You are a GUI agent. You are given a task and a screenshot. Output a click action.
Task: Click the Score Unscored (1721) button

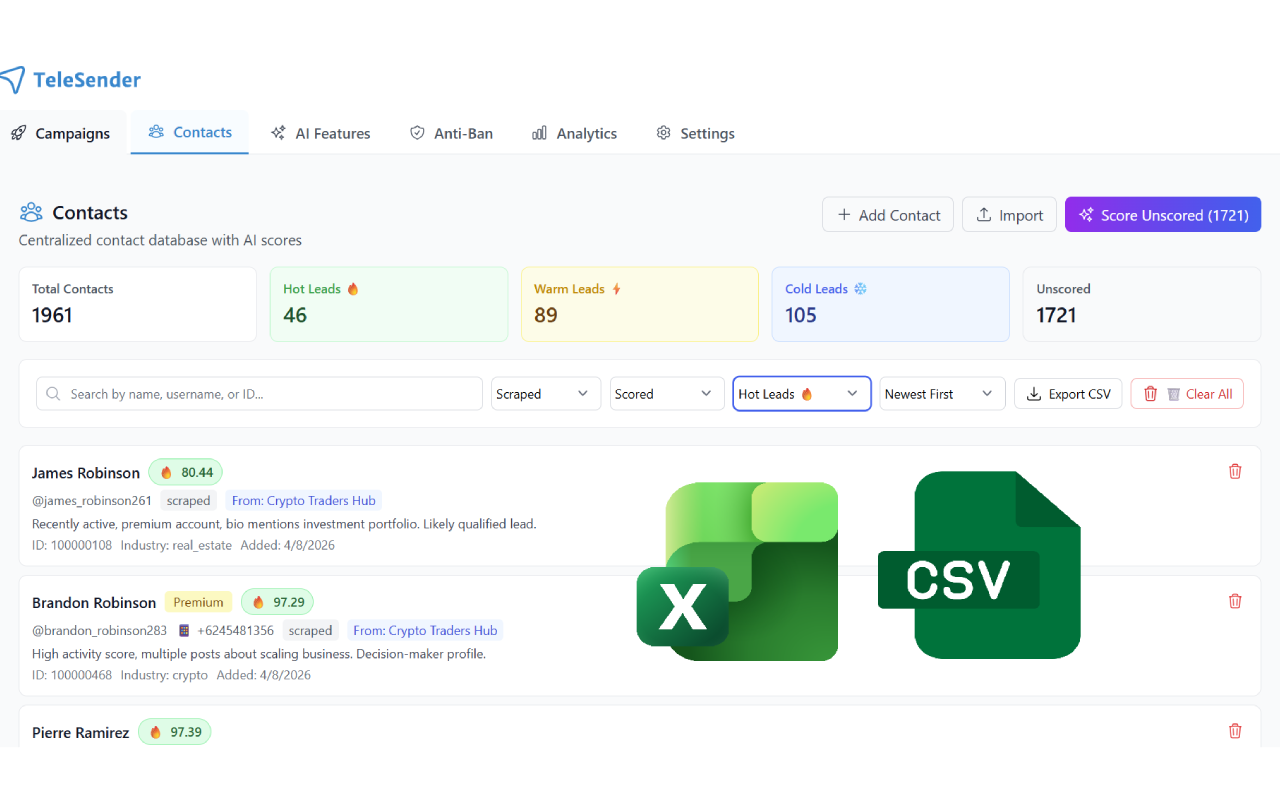point(1162,215)
